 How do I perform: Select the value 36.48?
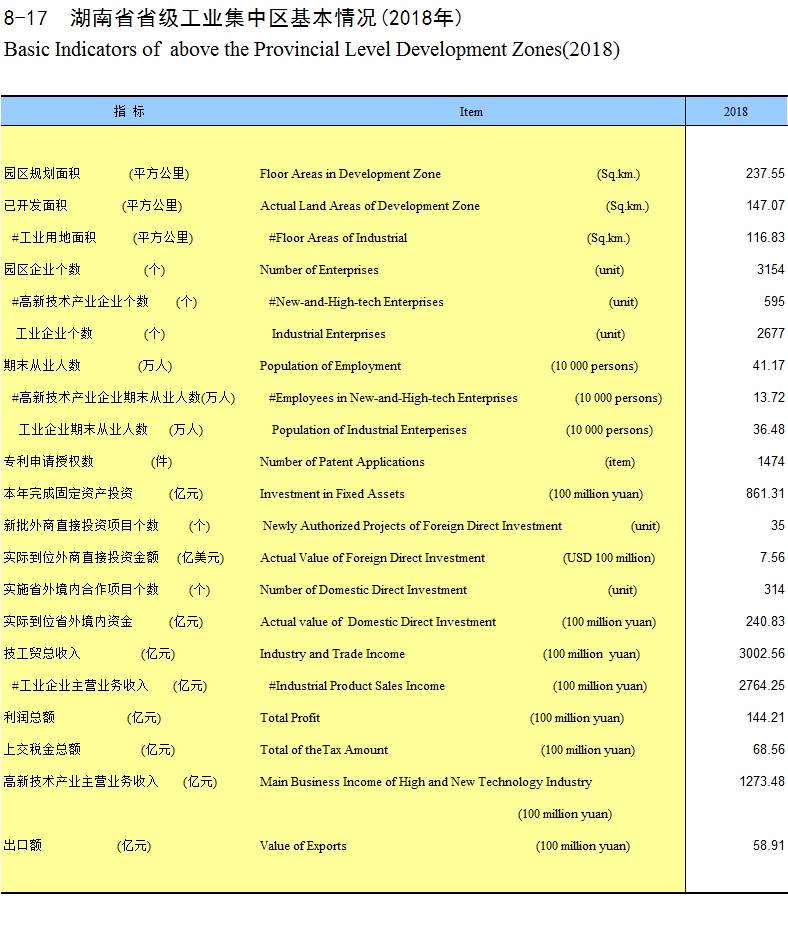coord(769,429)
